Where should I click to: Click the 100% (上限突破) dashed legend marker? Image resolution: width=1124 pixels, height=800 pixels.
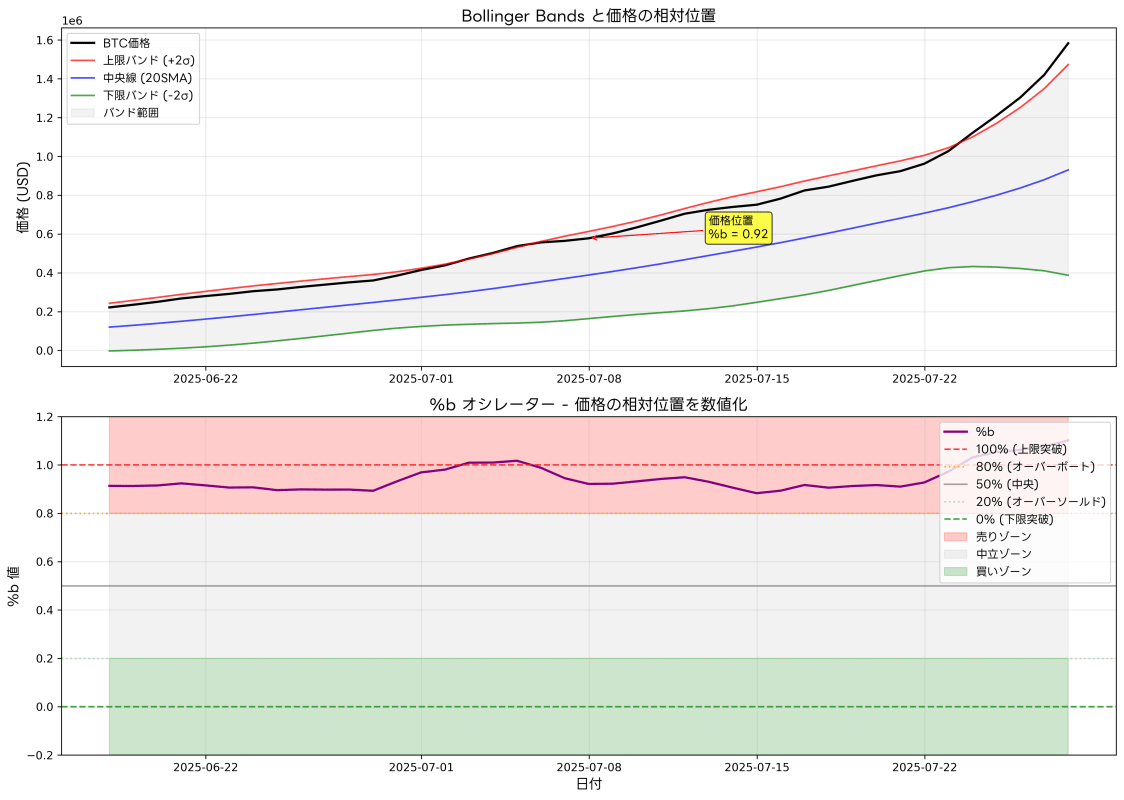pos(956,449)
